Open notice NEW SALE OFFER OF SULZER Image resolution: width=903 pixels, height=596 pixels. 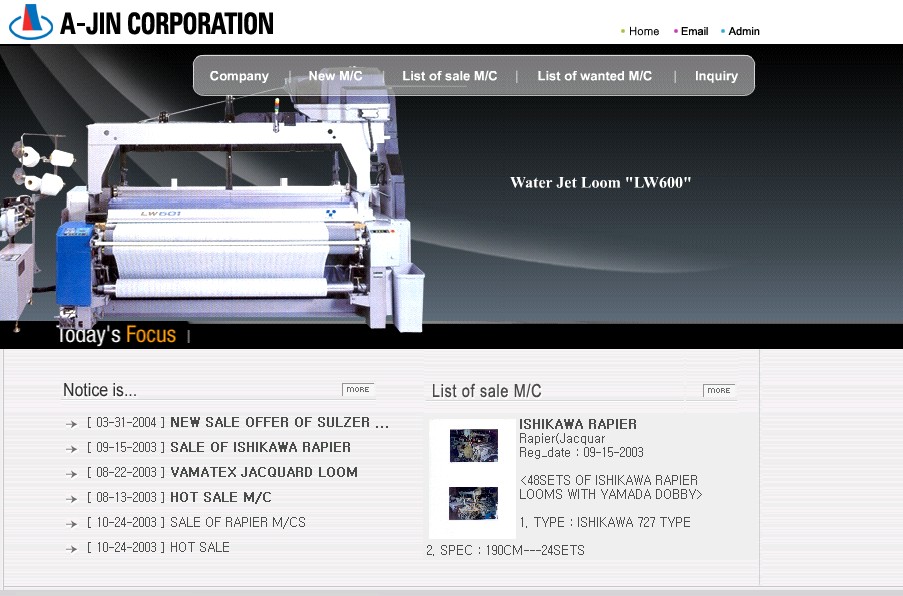(x=279, y=422)
